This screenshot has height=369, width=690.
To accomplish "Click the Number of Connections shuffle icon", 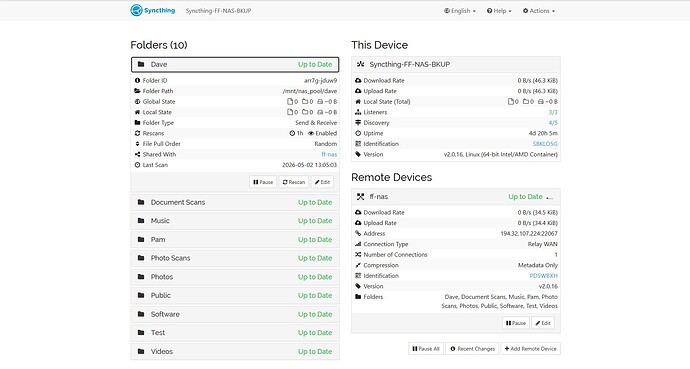I will click(x=358, y=255).
